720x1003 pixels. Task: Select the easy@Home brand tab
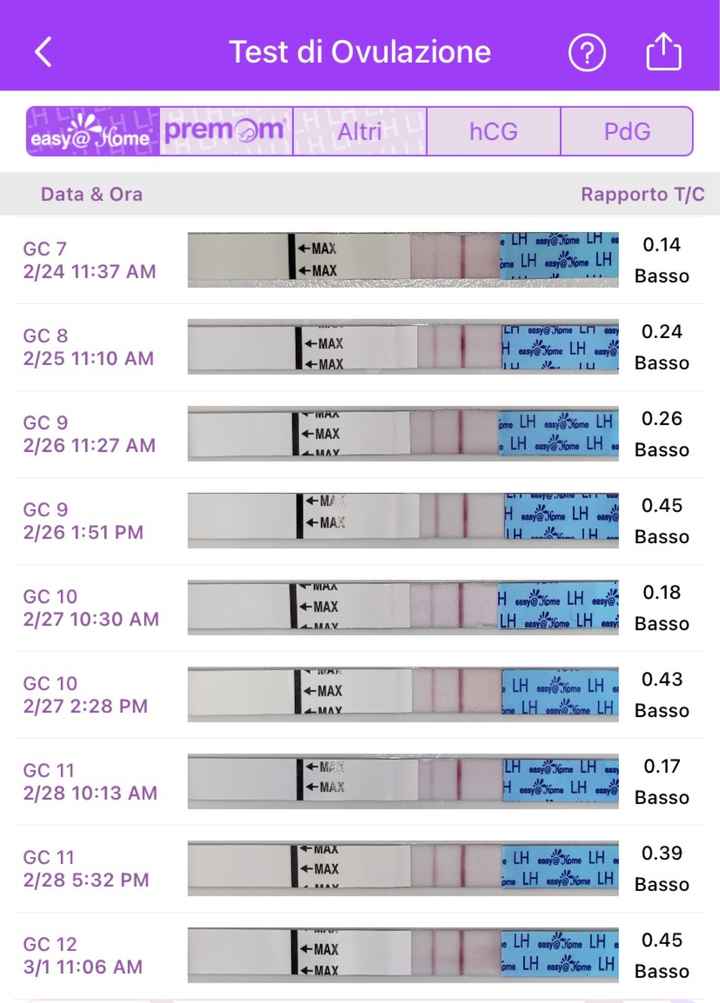point(93,132)
